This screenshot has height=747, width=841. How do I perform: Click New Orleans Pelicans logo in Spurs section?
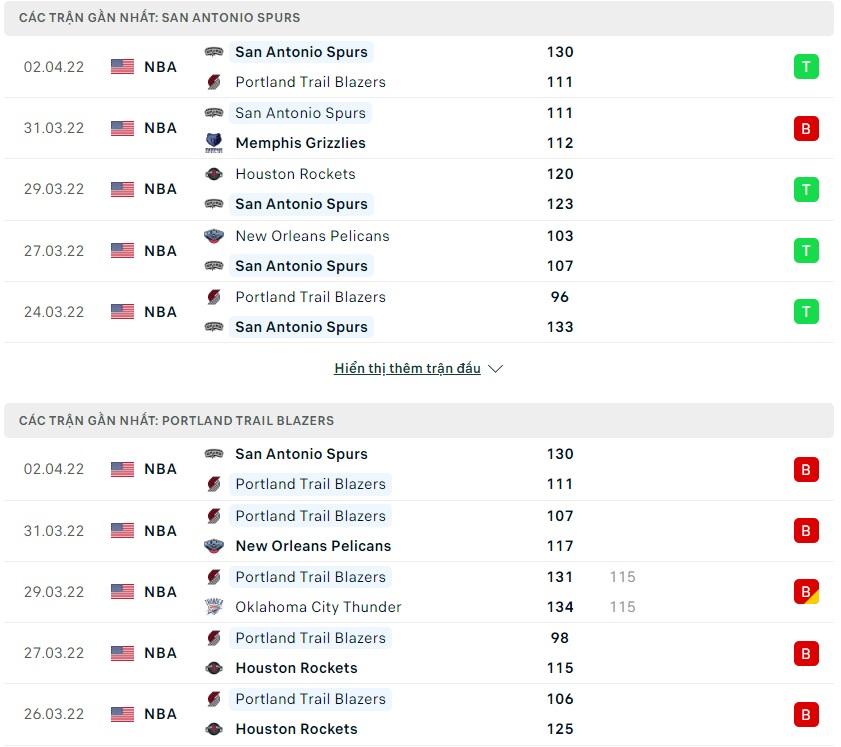tap(214, 236)
